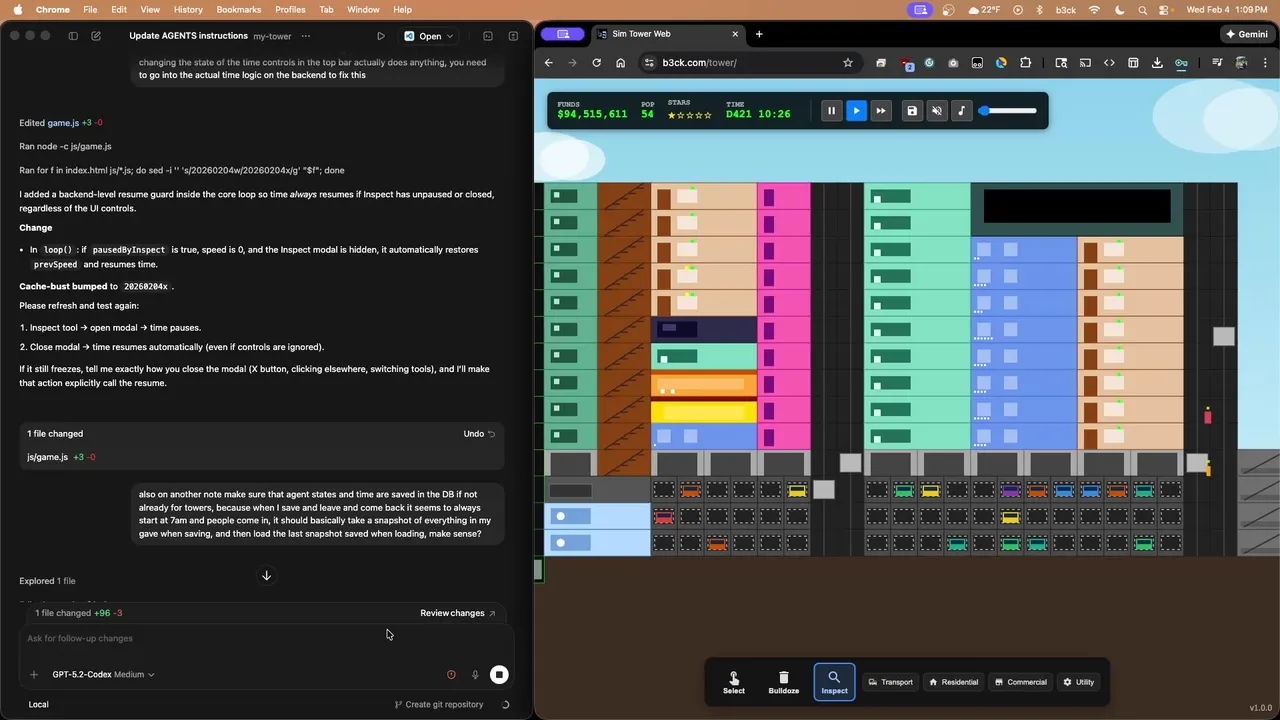Image resolution: width=1280 pixels, height=720 pixels.
Task: Open js/game.js in the changed files card
Action: click(47, 457)
